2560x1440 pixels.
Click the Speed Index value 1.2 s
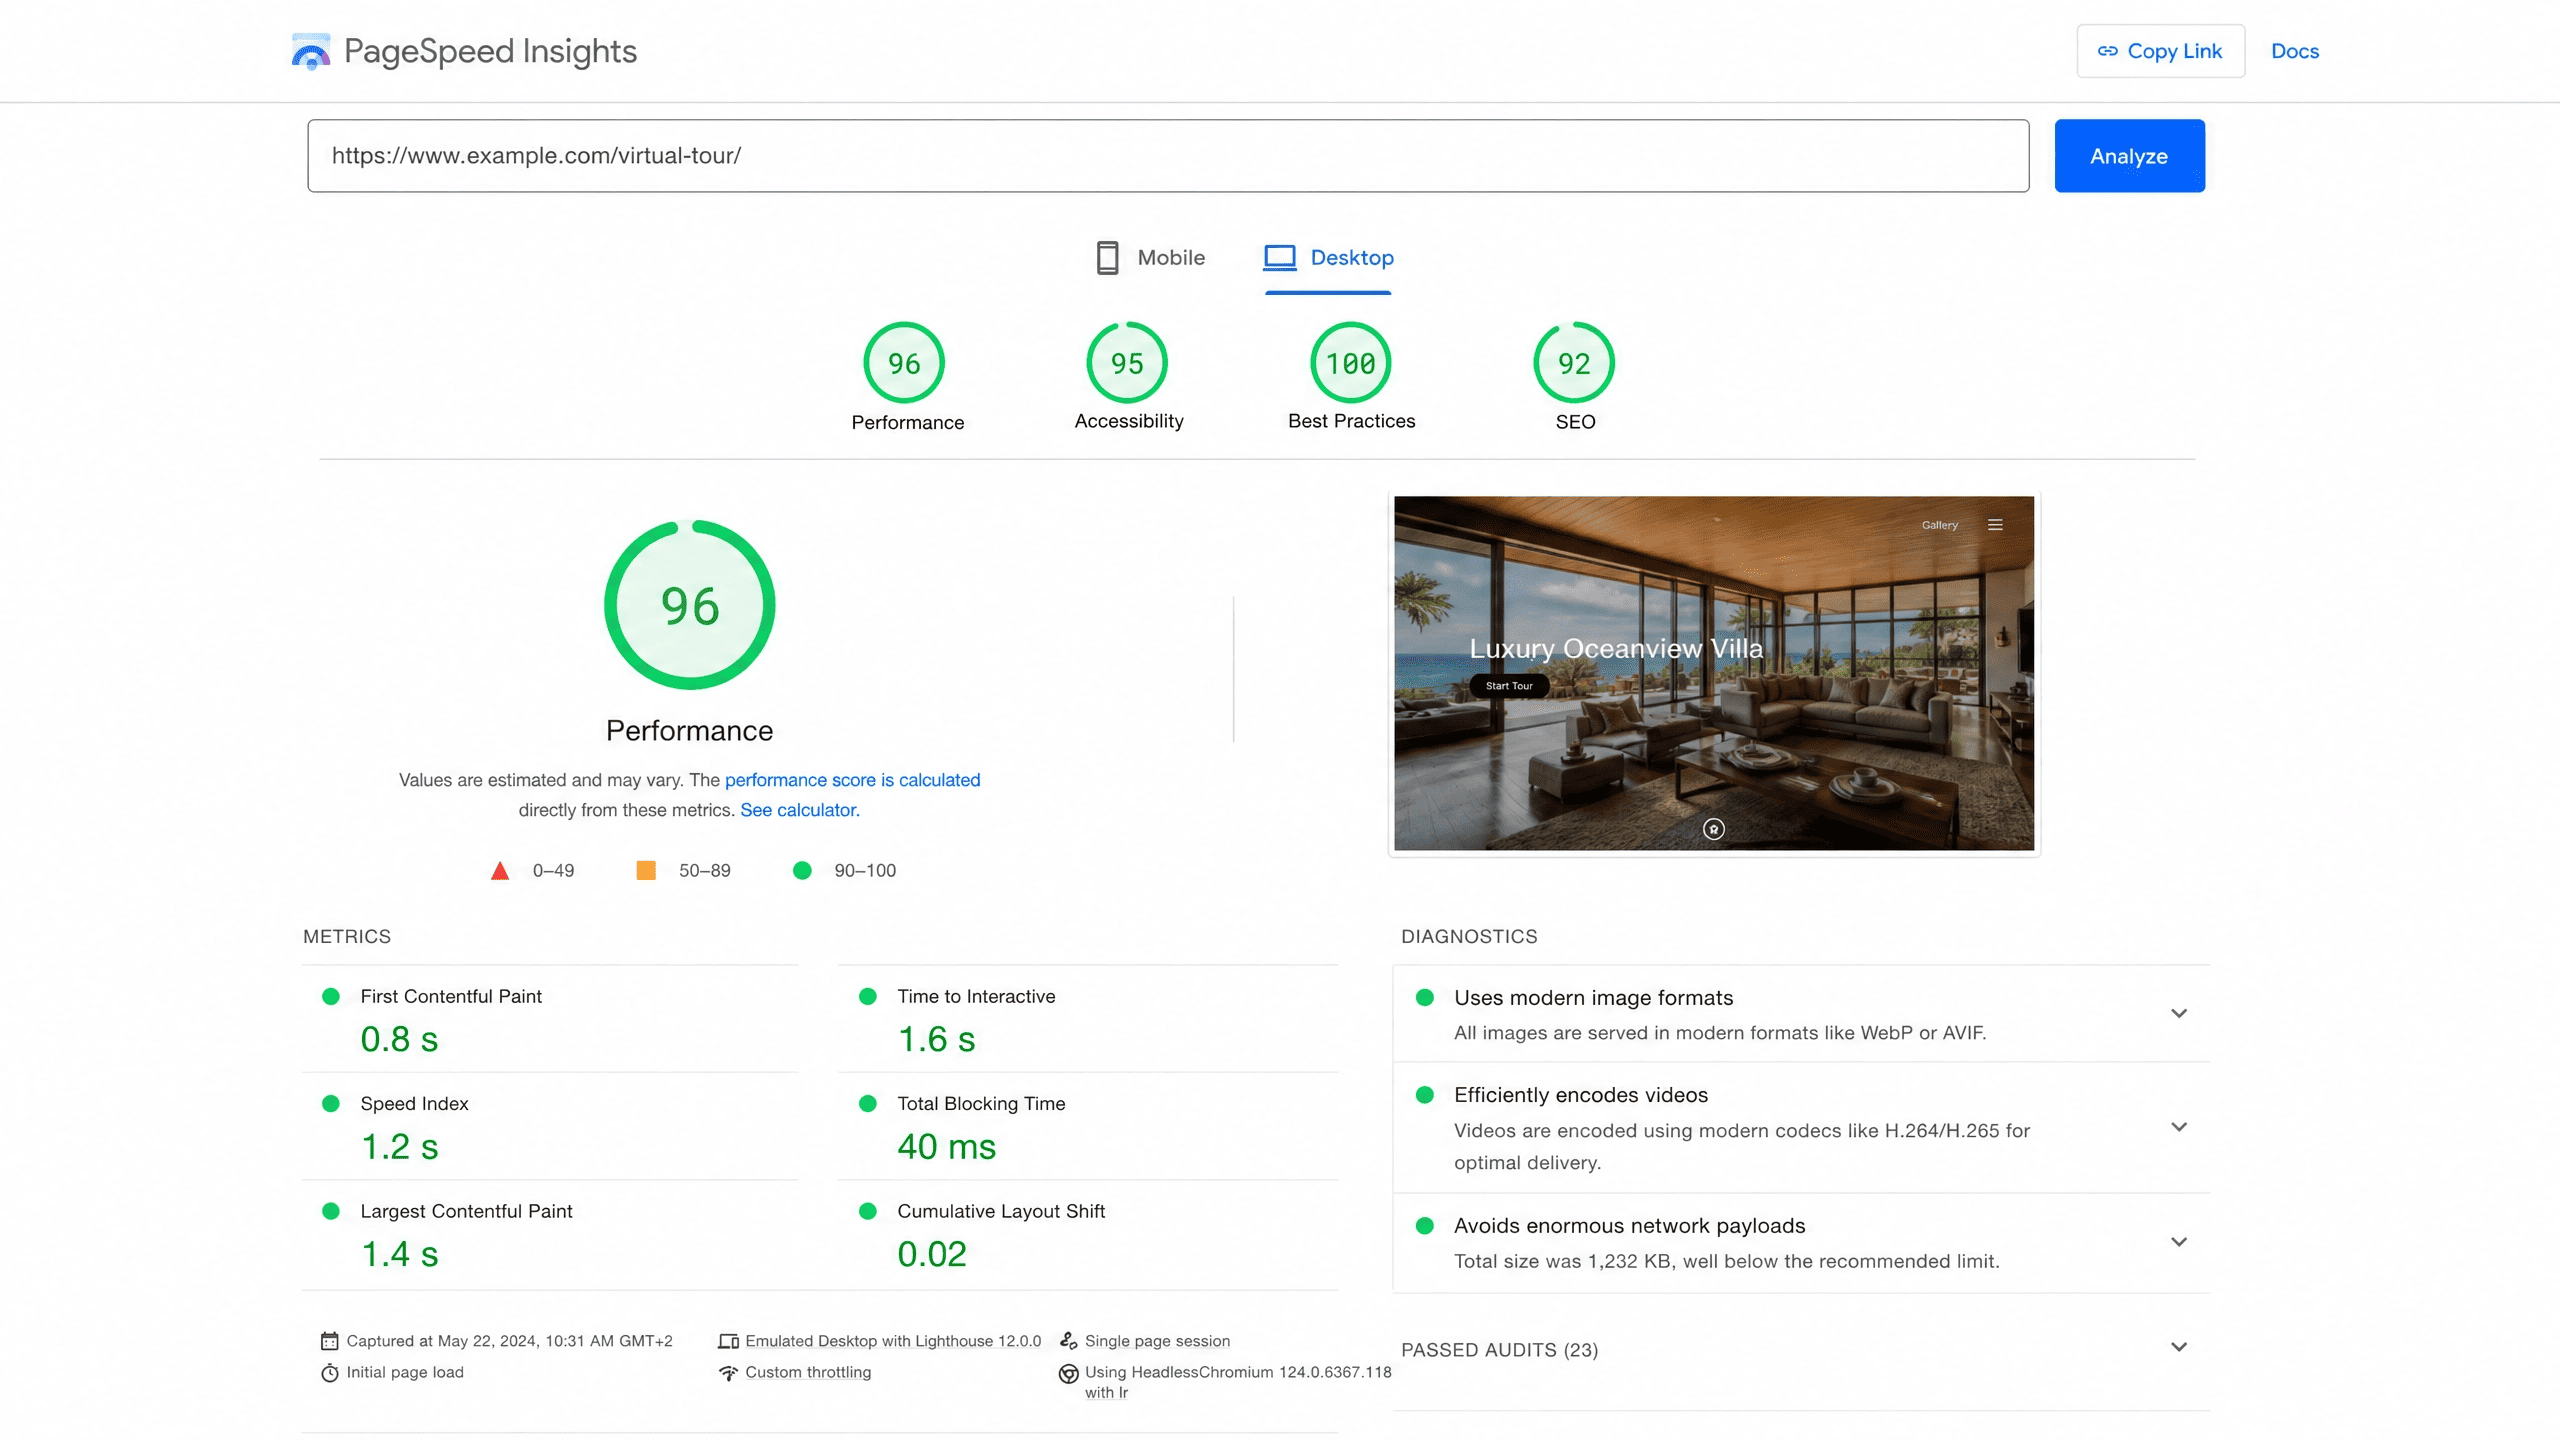(399, 1147)
